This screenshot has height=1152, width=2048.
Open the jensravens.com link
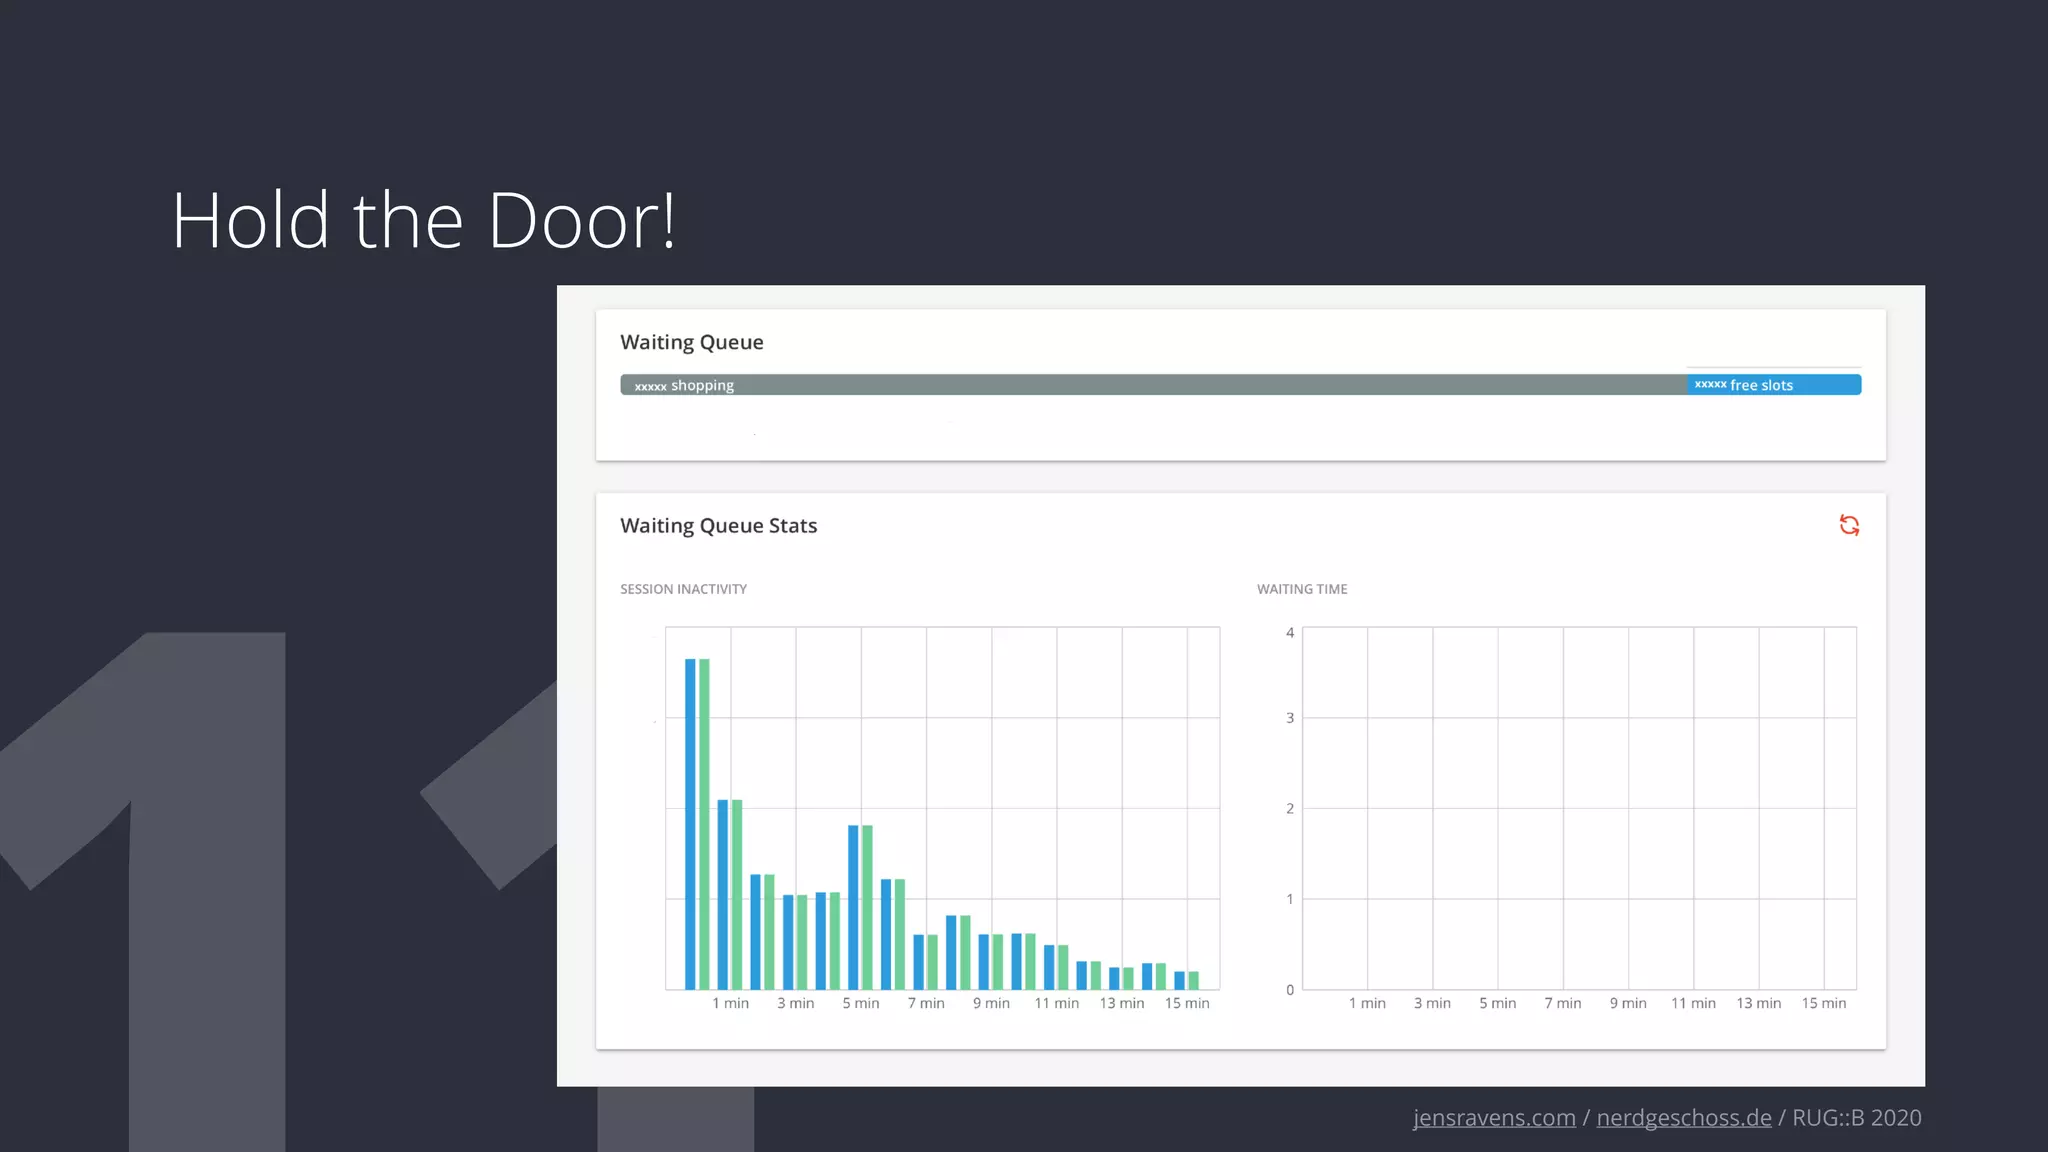click(x=1494, y=1118)
